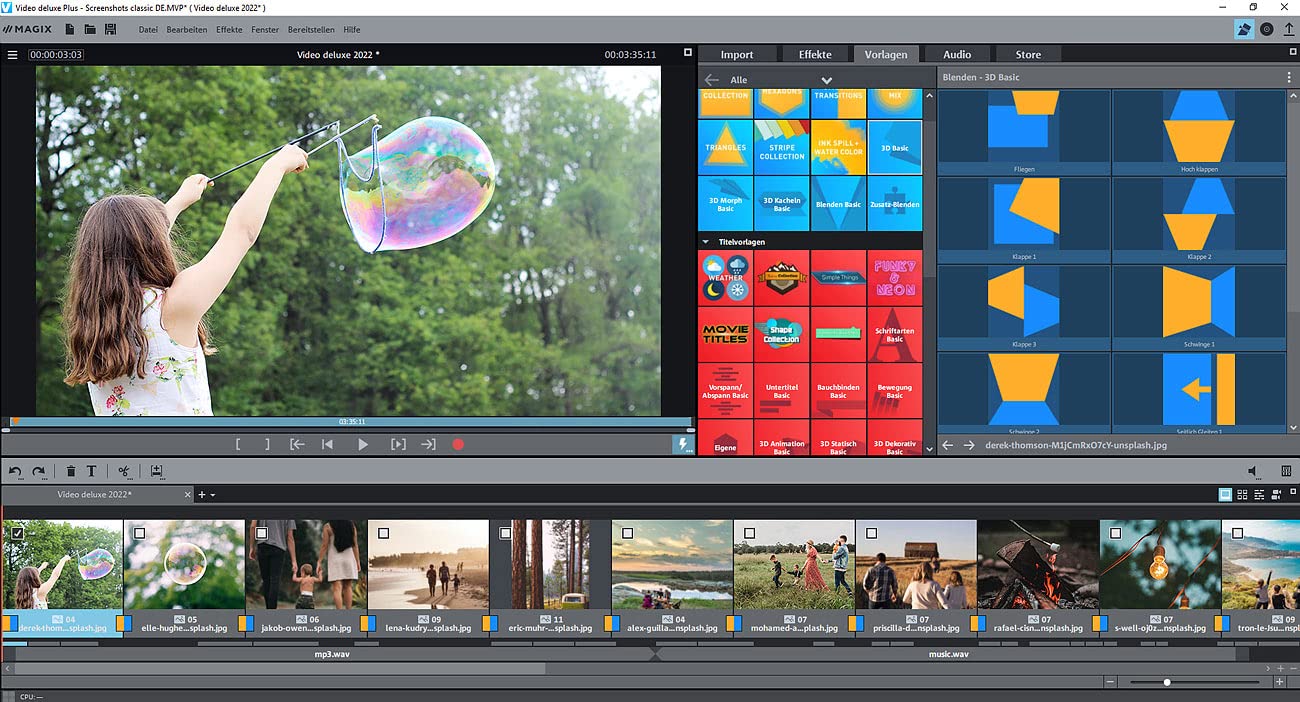1300x702 pixels.
Task: Open the Store tab
Action: pyautogui.click(x=1028, y=54)
